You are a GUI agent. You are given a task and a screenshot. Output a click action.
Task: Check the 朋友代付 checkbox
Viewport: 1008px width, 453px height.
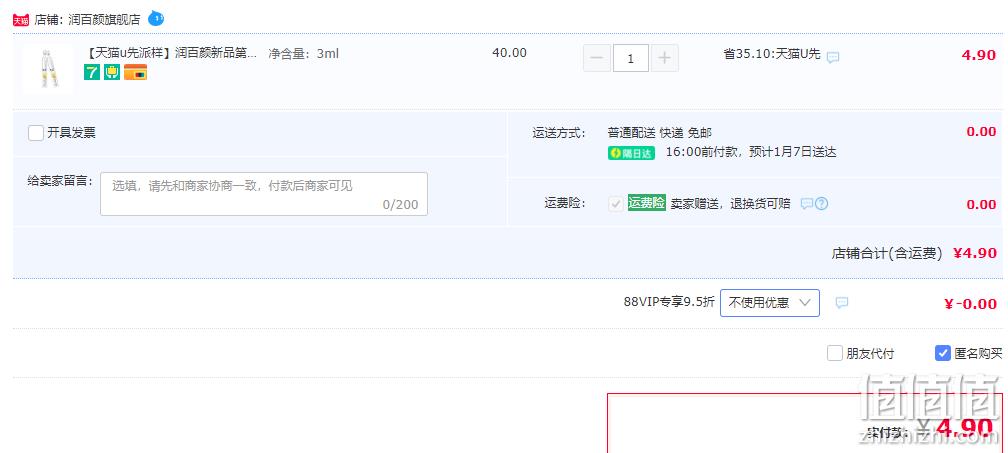coord(834,353)
